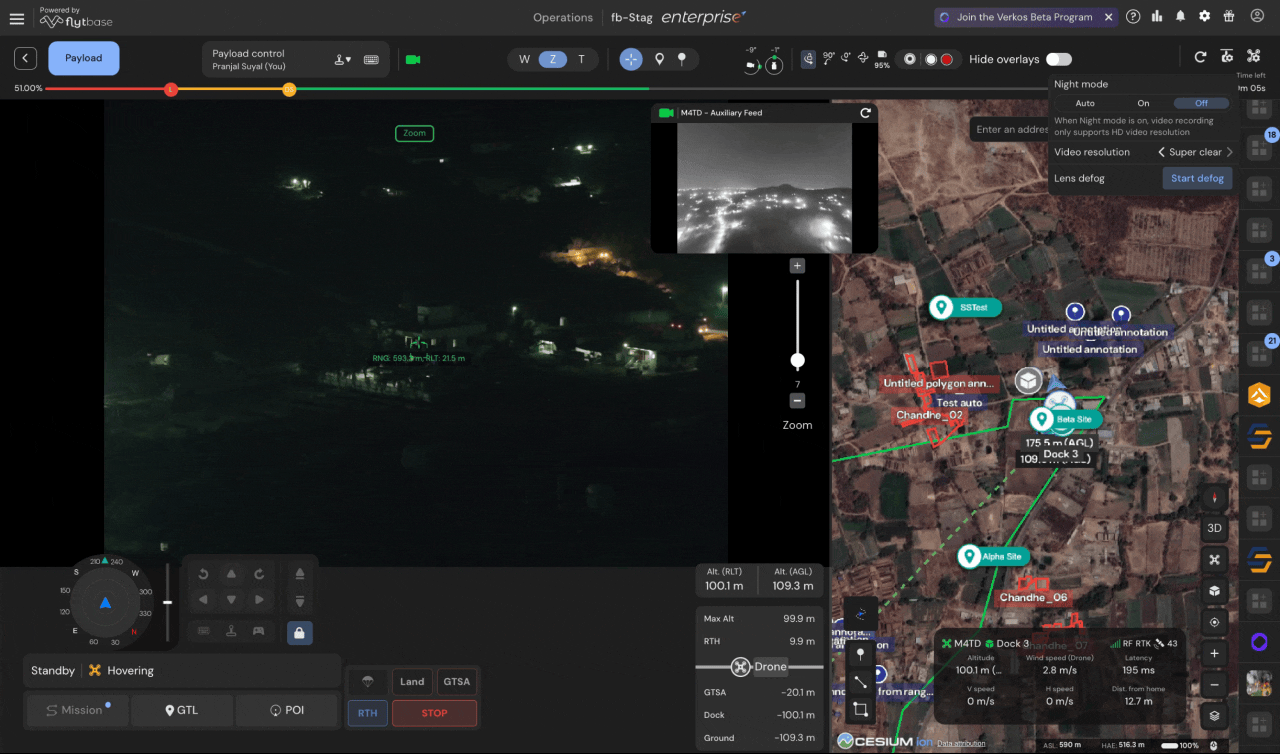1280x754 pixels.
Task: Click the zoom minus button below slider
Action: [797, 401]
